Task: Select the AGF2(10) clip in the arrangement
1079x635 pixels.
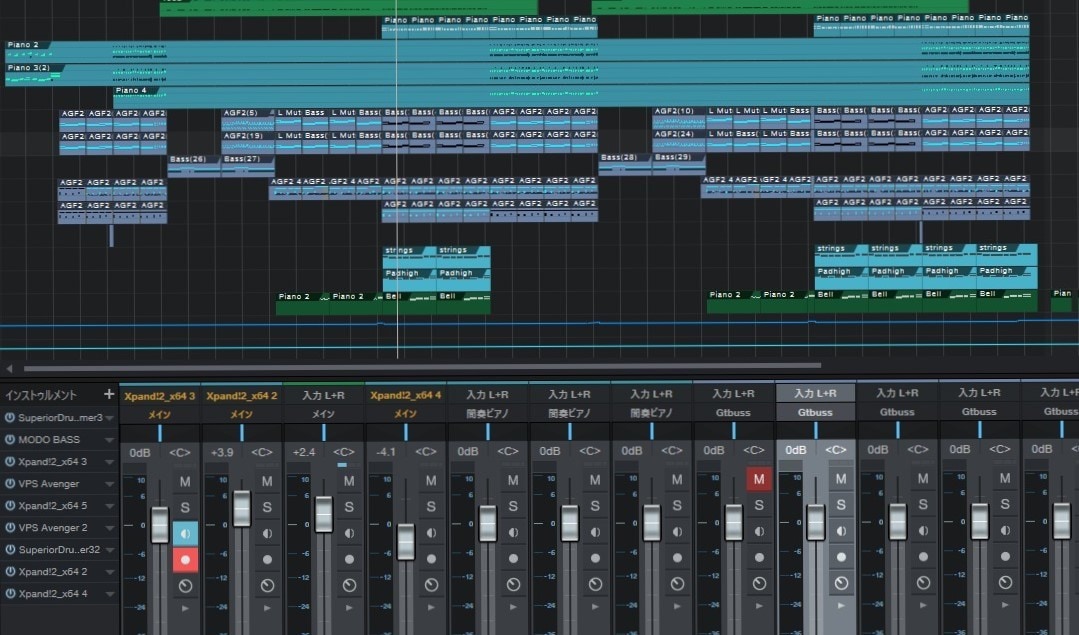Action: [679, 118]
